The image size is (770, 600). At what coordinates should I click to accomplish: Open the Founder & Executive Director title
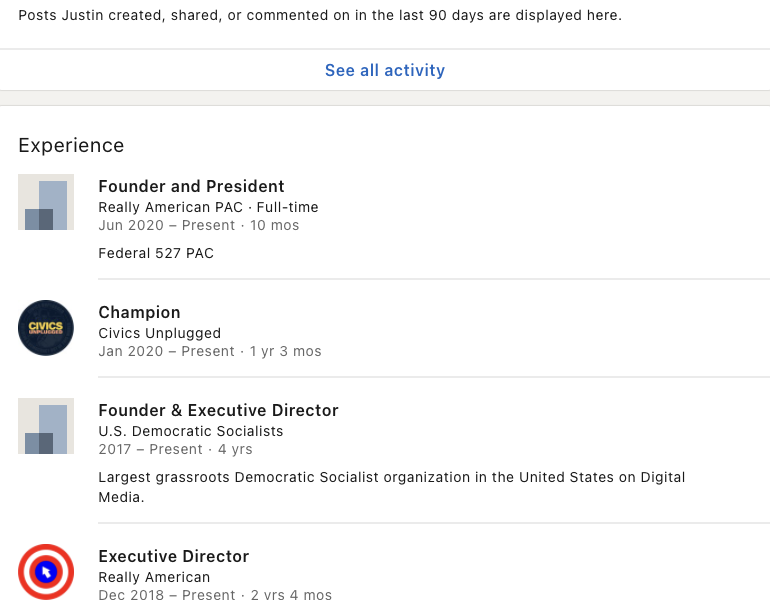(x=218, y=410)
